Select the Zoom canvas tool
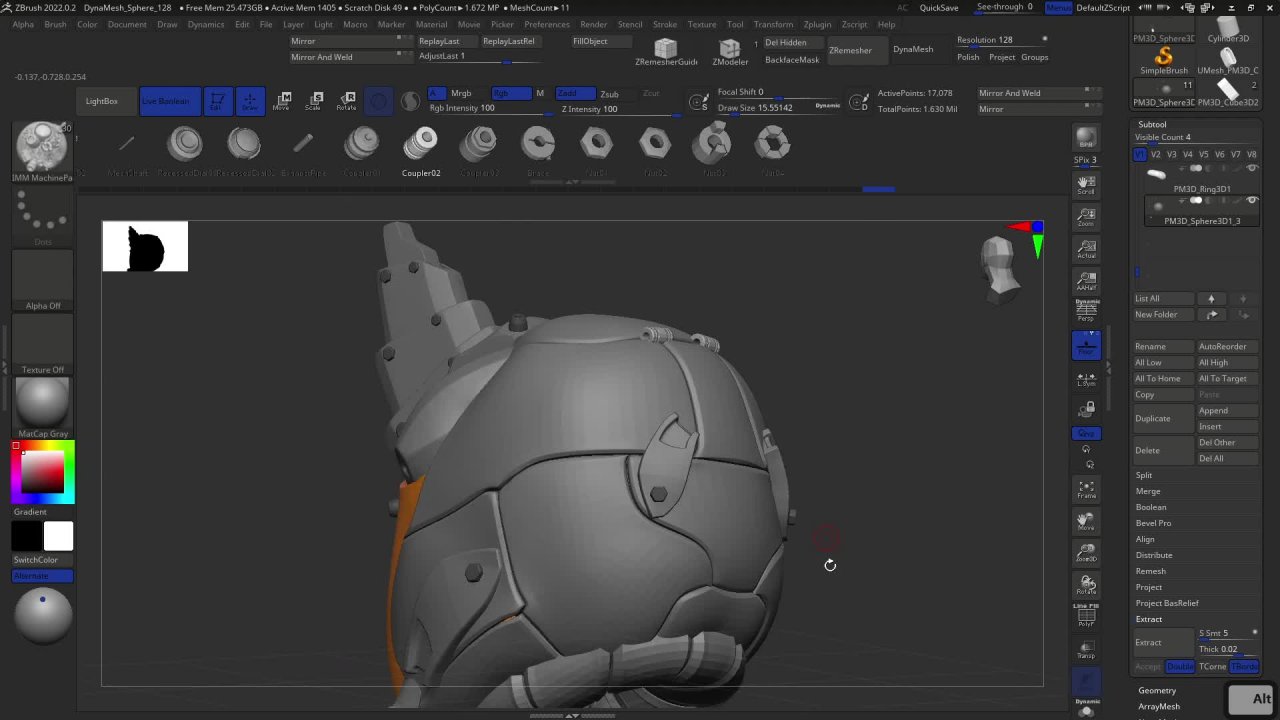Viewport: 1280px width, 720px height. (1086, 216)
